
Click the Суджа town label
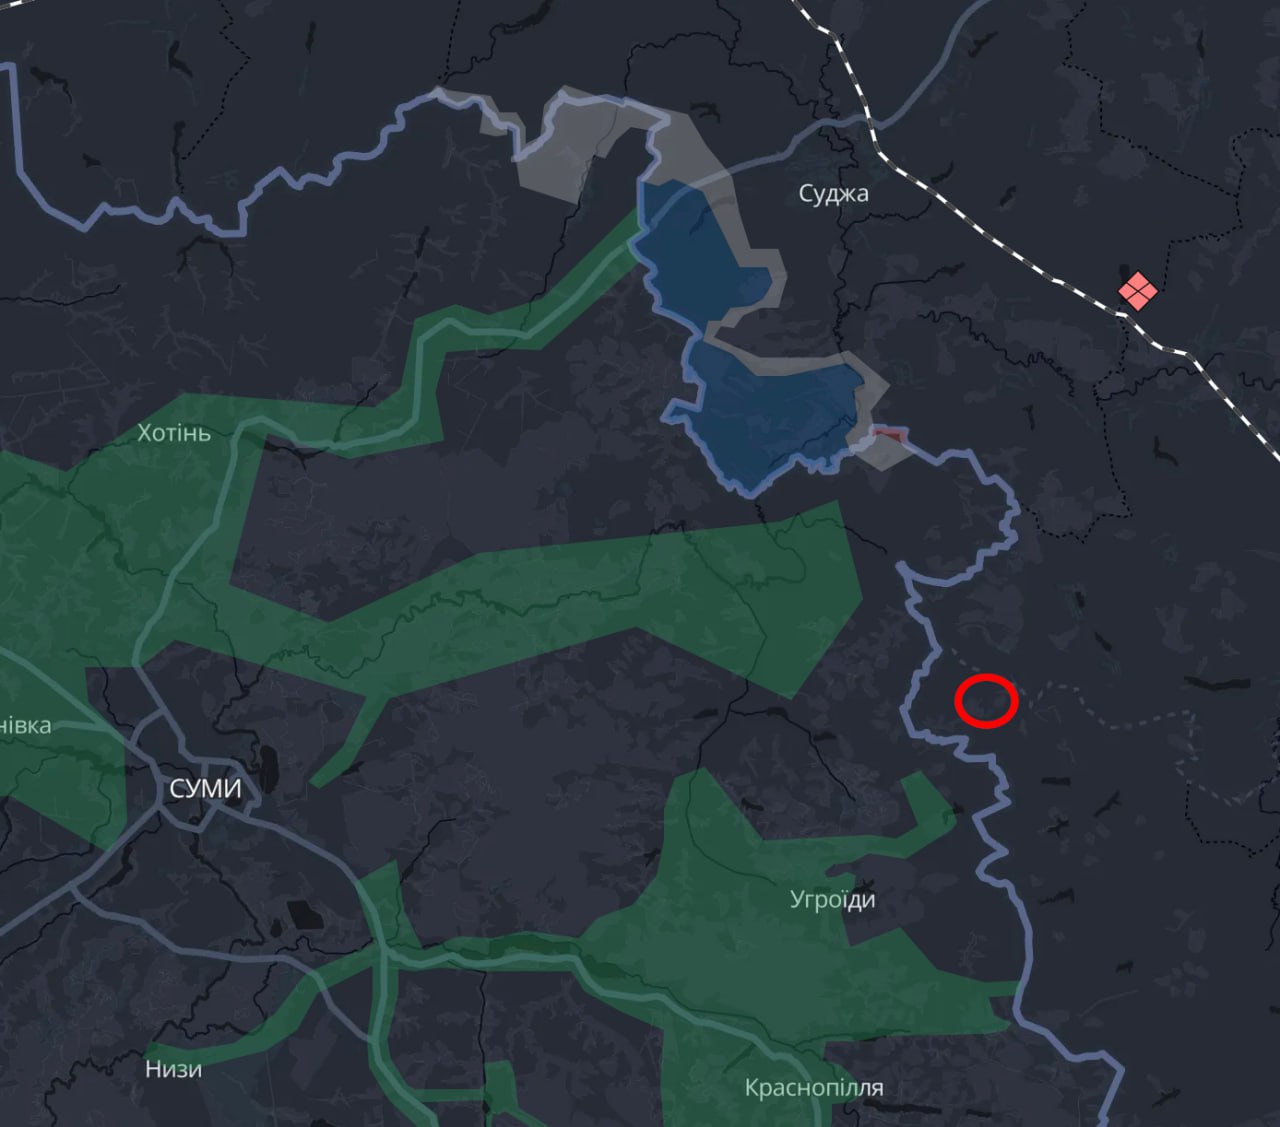click(x=833, y=194)
